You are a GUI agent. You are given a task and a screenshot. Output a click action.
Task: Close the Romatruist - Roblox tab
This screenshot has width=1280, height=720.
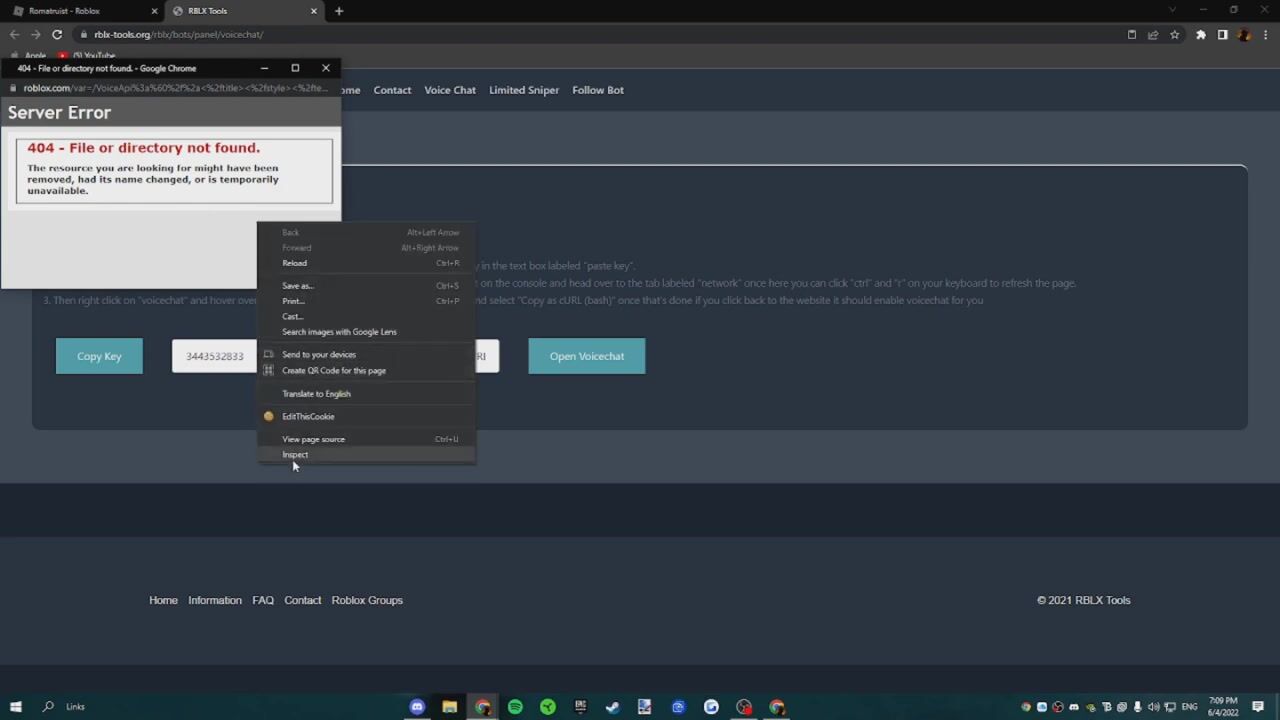click(155, 11)
